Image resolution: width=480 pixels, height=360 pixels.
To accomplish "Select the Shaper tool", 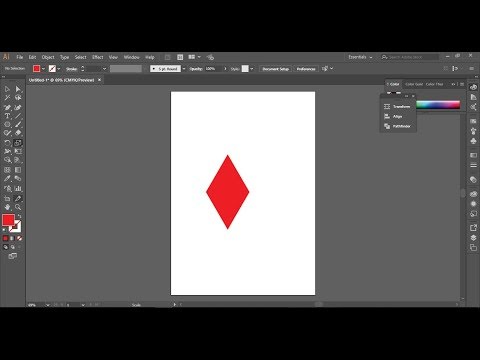I will pyautogui.click(x=7, y=133).
